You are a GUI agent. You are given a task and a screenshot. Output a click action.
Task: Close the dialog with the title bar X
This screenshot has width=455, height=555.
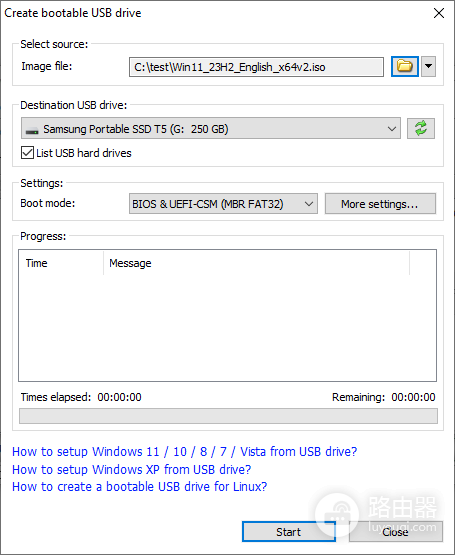[439, 13]
